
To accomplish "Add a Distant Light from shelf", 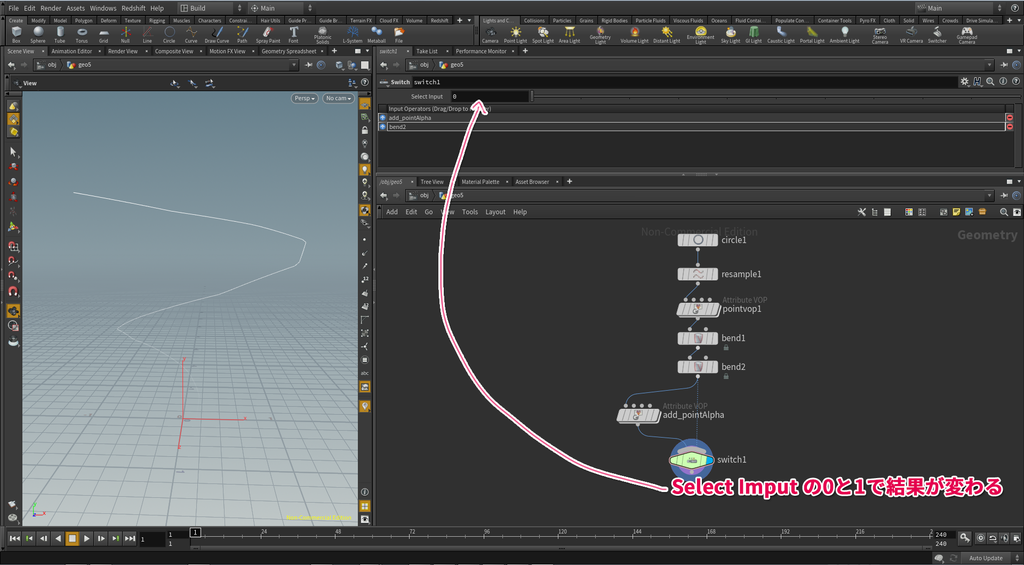I will point(667,35).
